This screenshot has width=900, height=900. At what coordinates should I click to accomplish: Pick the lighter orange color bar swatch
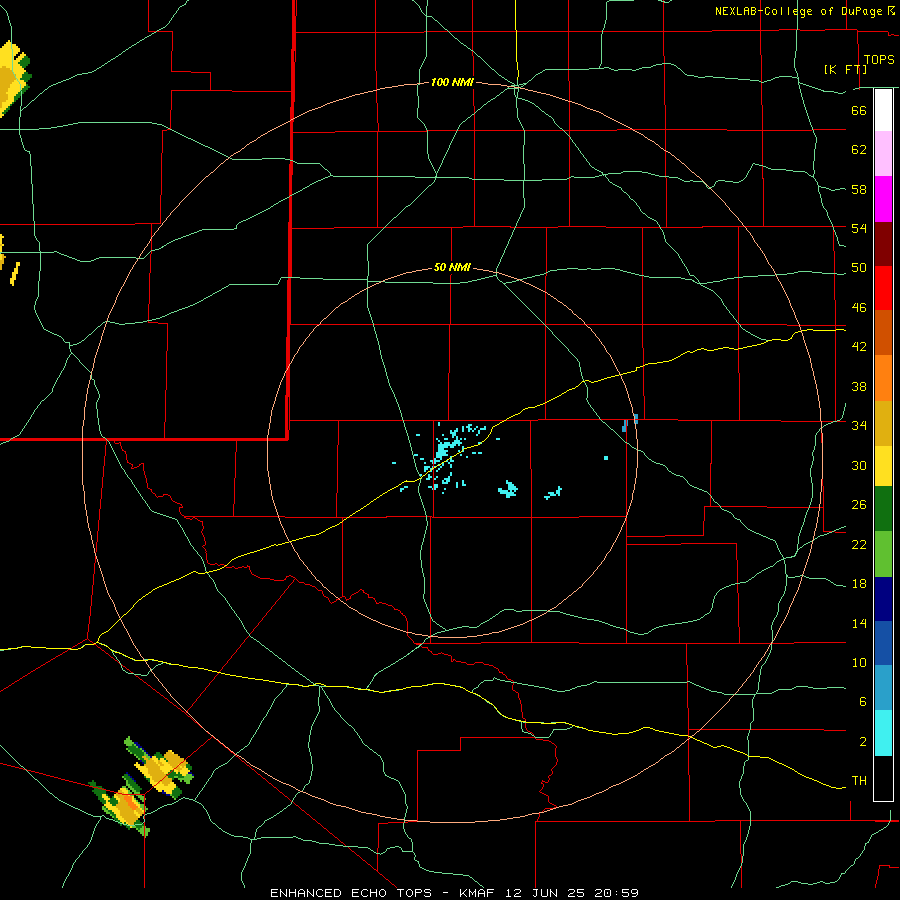coord(883,378)
